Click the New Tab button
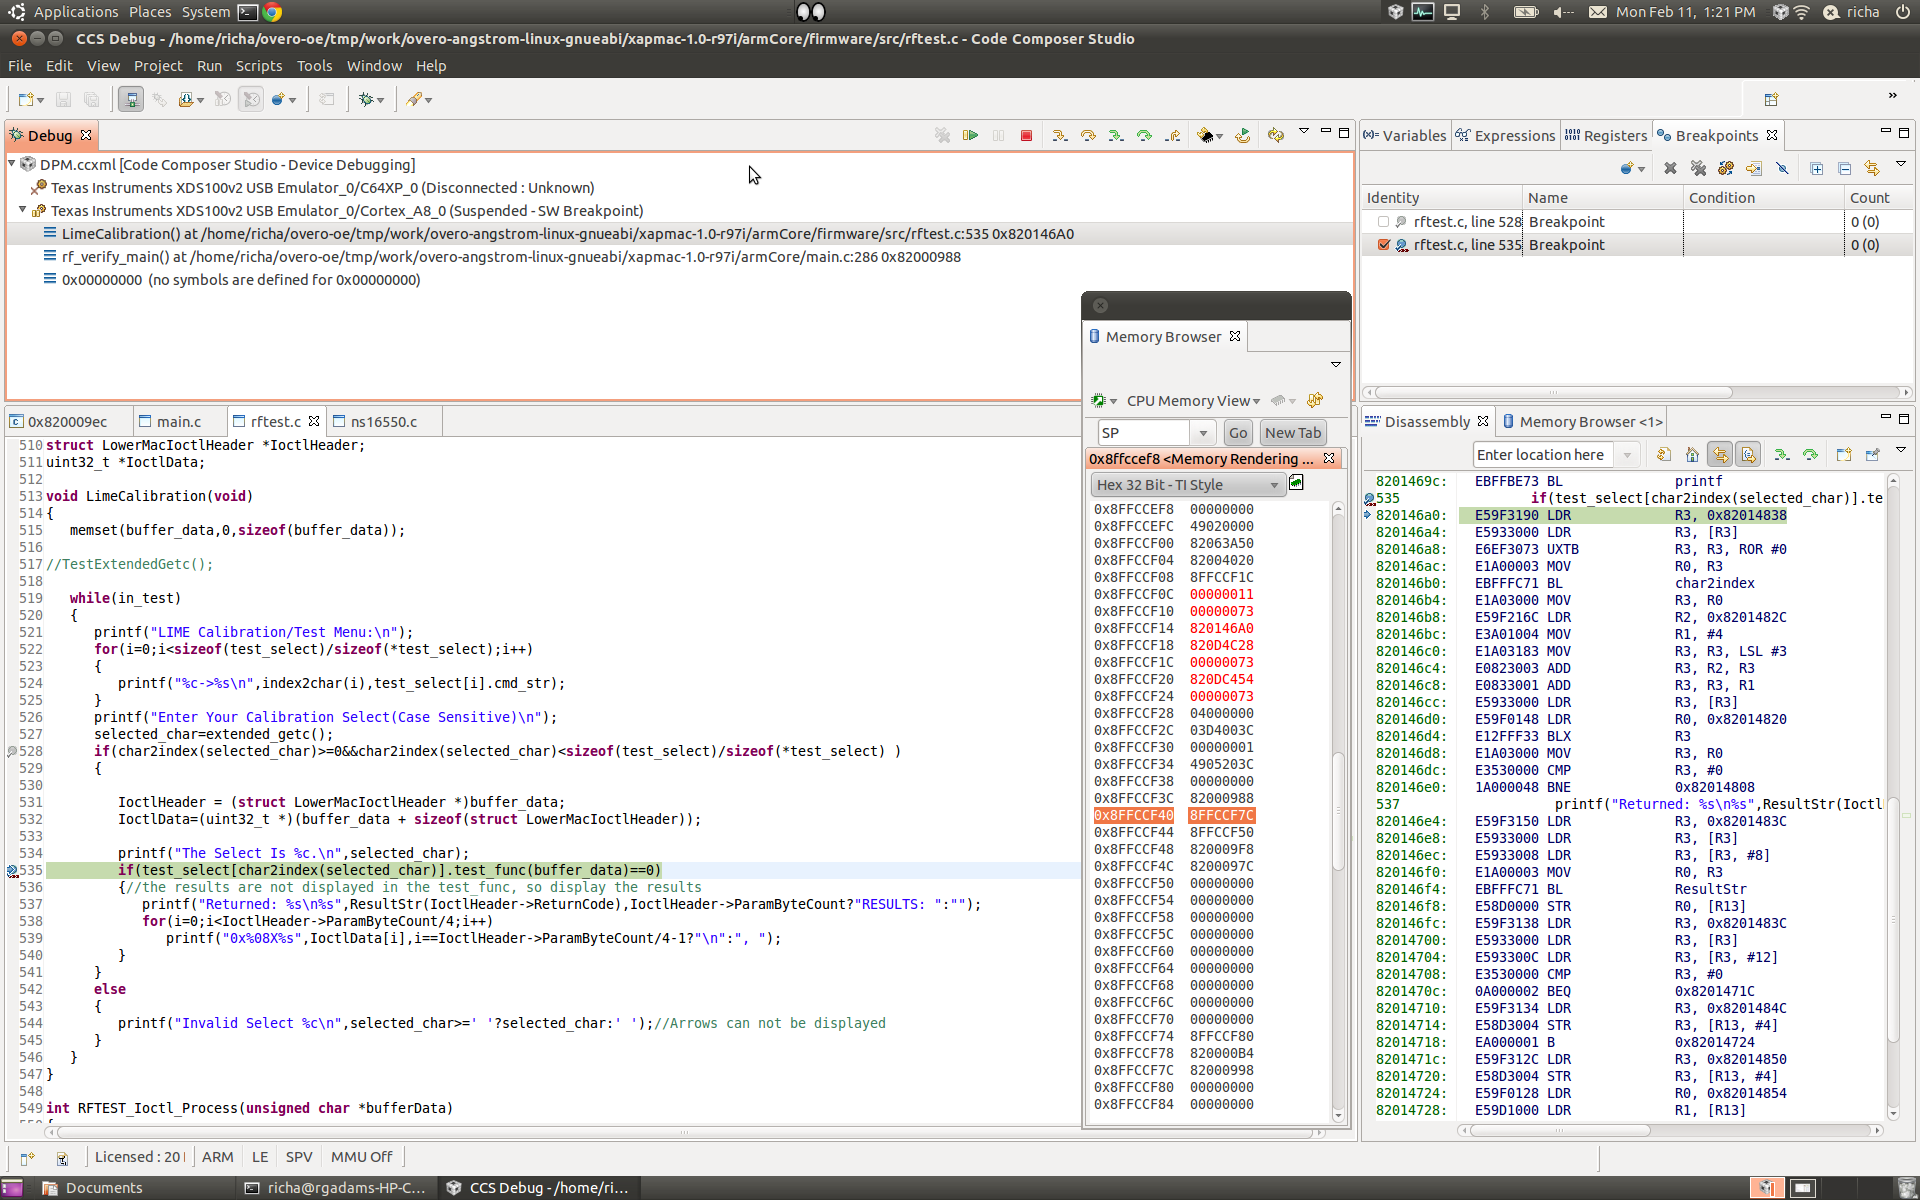This screenshot has width=1920, height=1200. [x=1292, y=433]
